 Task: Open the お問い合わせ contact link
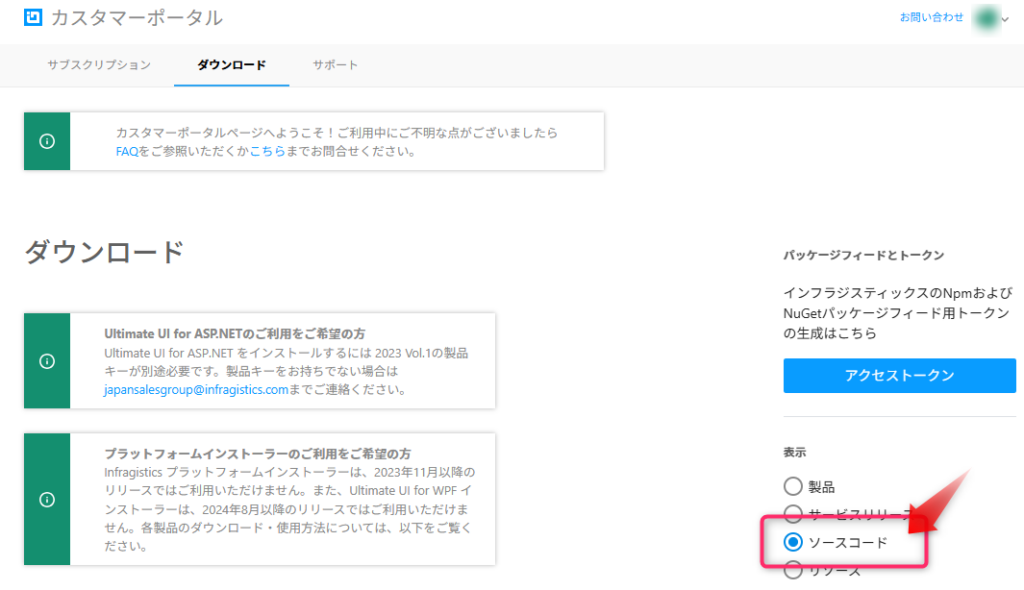coord(931,18)
